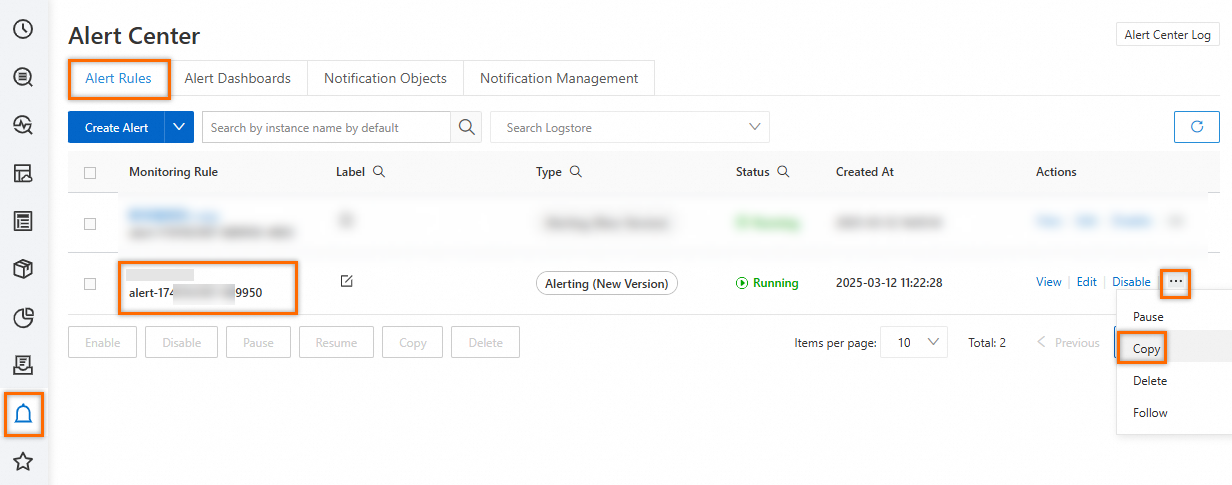Screen dimensions: 1232x485
Task: Click the search magnifier beside instance name field
Action: (x=466, y=127)
